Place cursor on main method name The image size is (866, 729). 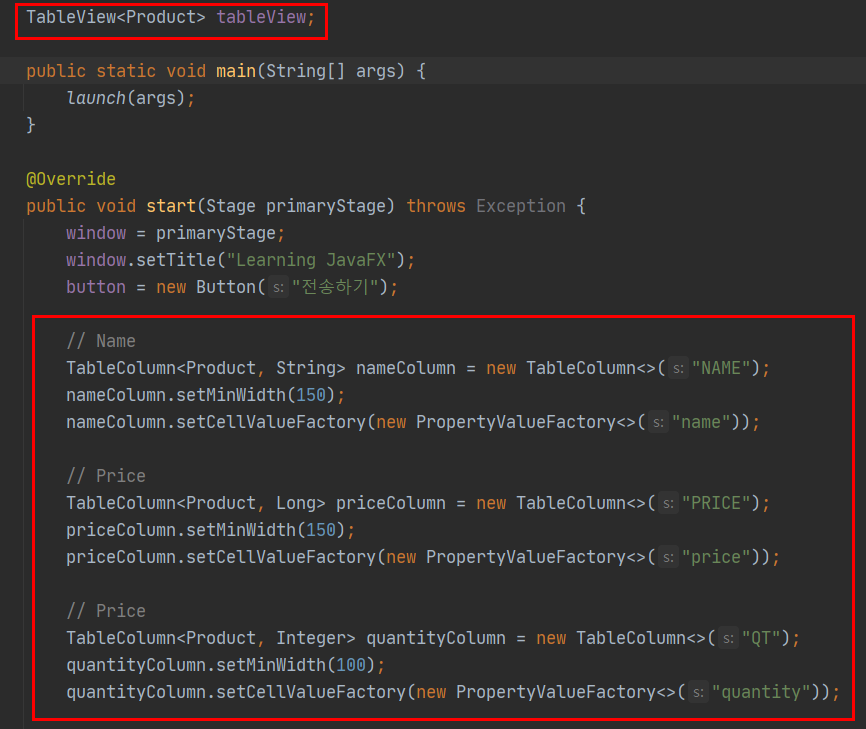click(x=236, y=71)
